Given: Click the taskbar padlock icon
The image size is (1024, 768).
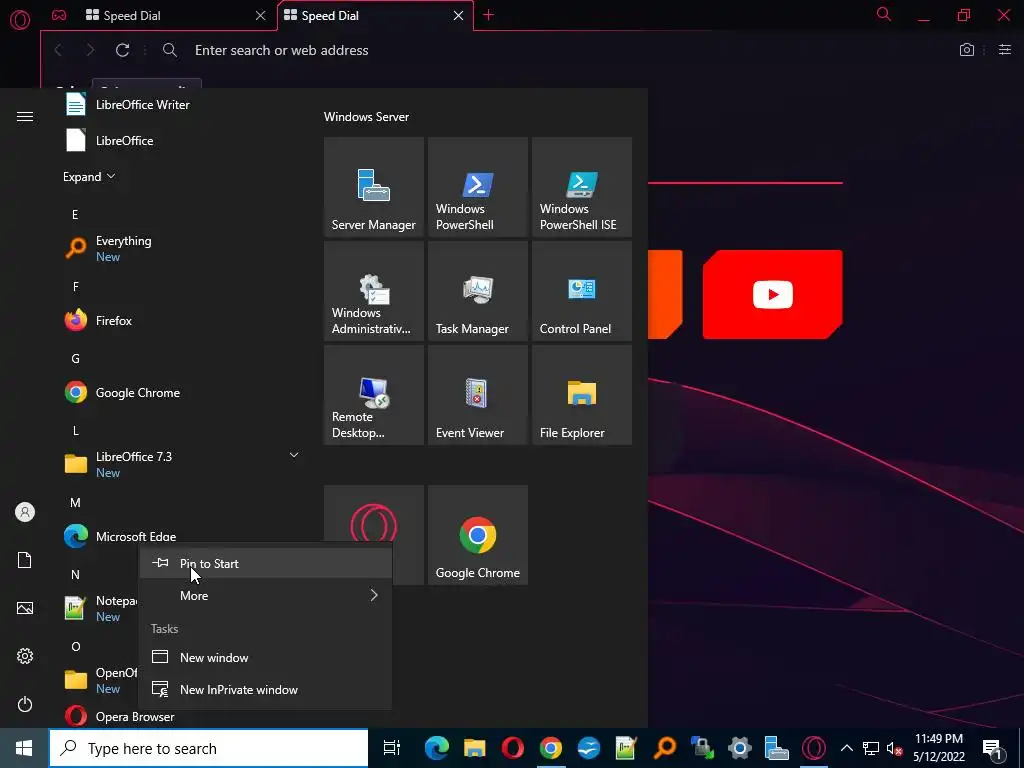Looking at the screenshot, I should point(702,748).
